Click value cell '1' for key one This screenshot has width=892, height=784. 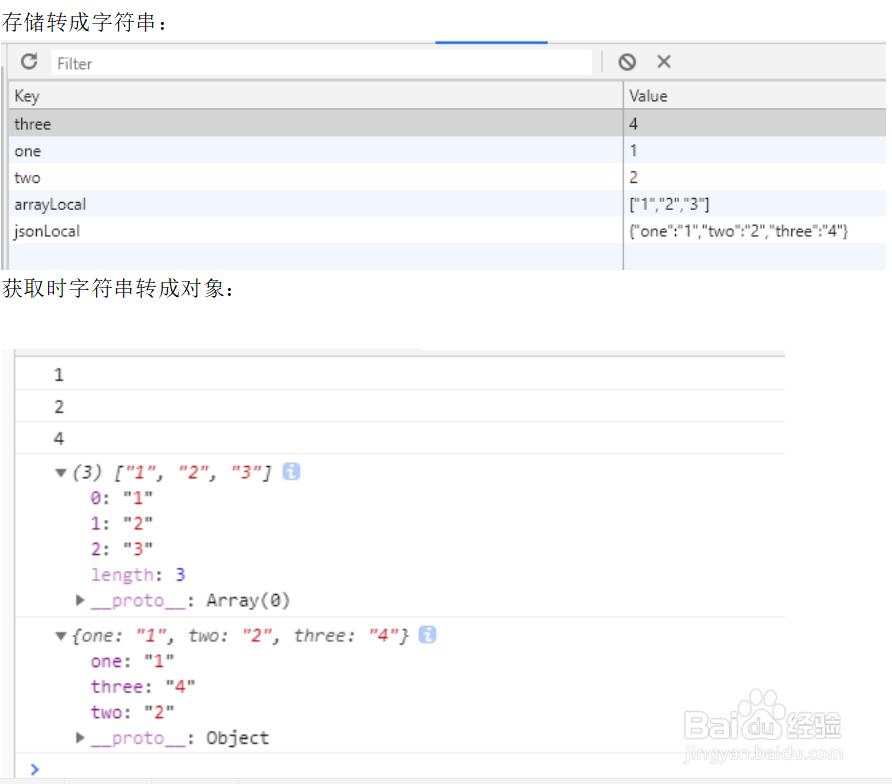[x=754, y=151]
